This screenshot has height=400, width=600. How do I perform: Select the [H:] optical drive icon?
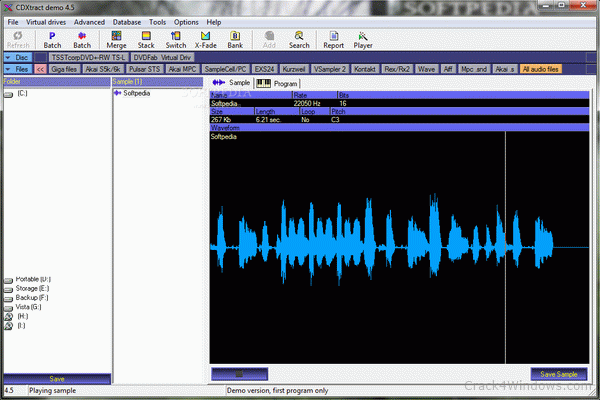click(8, 317)
